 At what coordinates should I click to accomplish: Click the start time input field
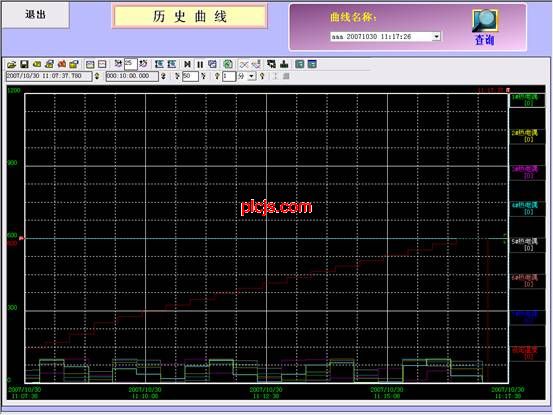[x=49, y=76]
